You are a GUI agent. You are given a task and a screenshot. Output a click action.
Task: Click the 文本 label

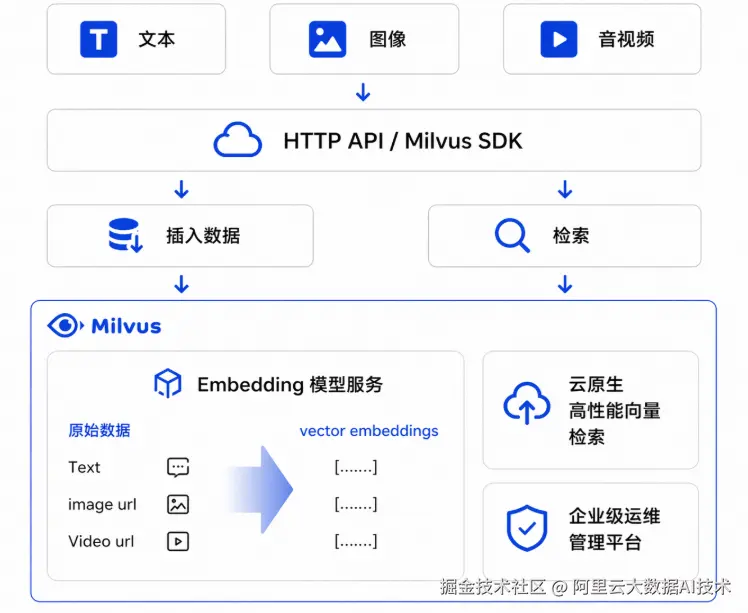pyautogui.click(x=157, y=39)
